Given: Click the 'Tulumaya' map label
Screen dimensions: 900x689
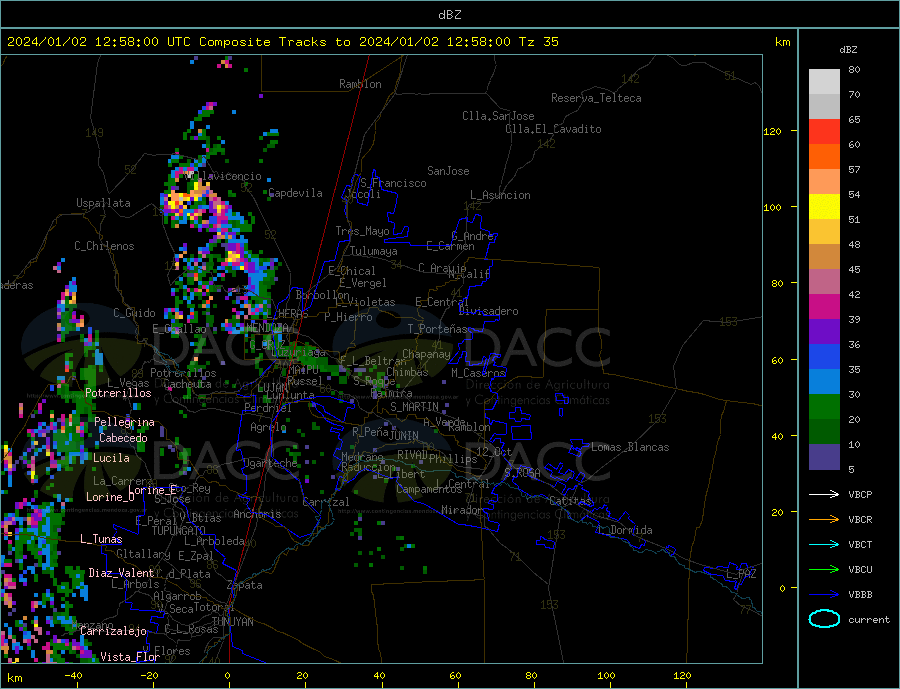Looking at the screenshot, I should (x=373, y=251).
